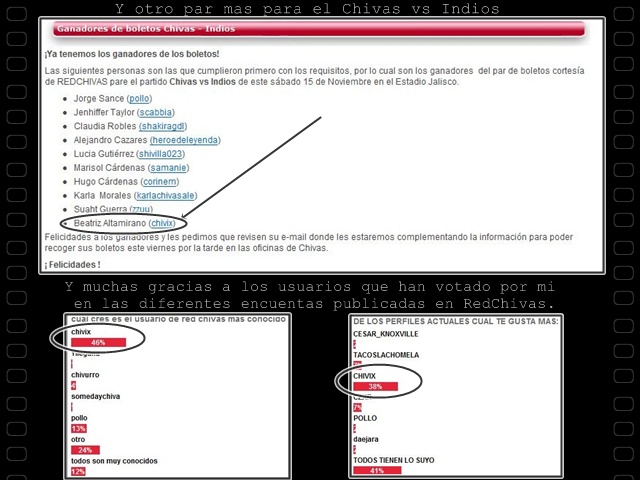Click the name 'Lucia Gutiérrez'
This screenshot has width=640, height=480.
(104, 154)
